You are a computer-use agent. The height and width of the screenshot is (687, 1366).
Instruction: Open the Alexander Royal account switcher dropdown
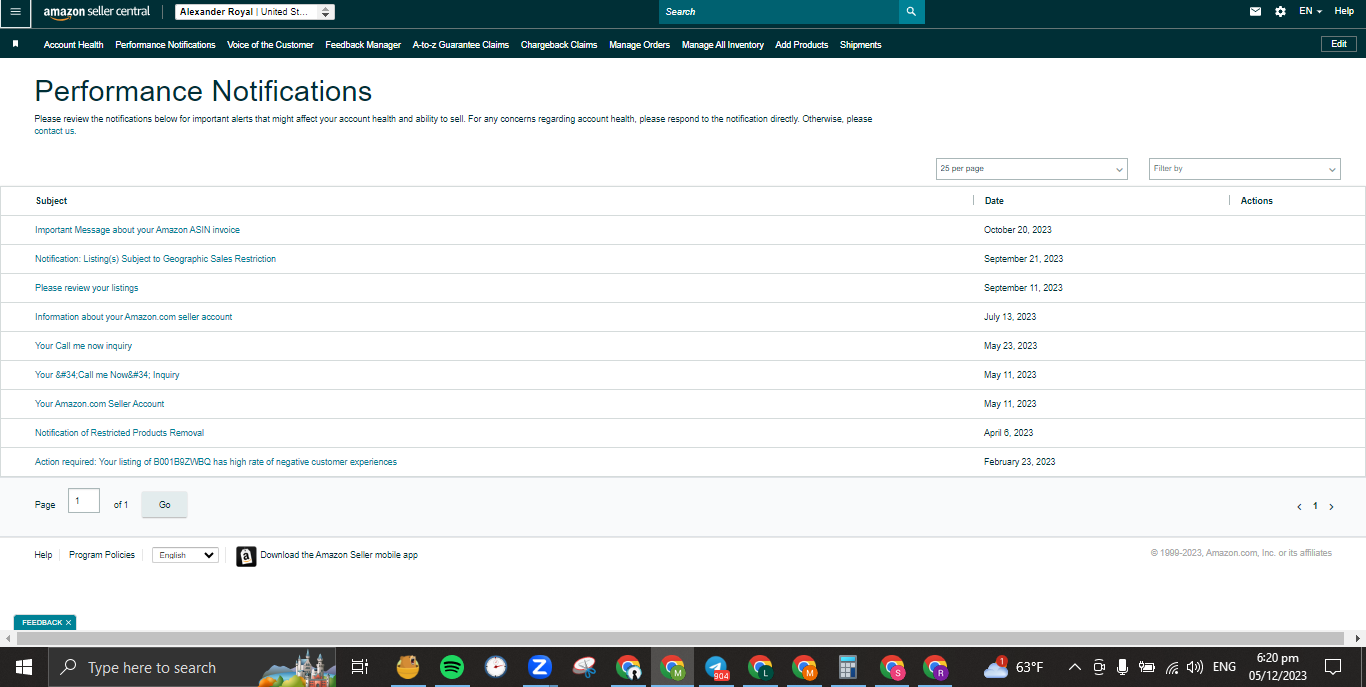click(x=255, y=12)
